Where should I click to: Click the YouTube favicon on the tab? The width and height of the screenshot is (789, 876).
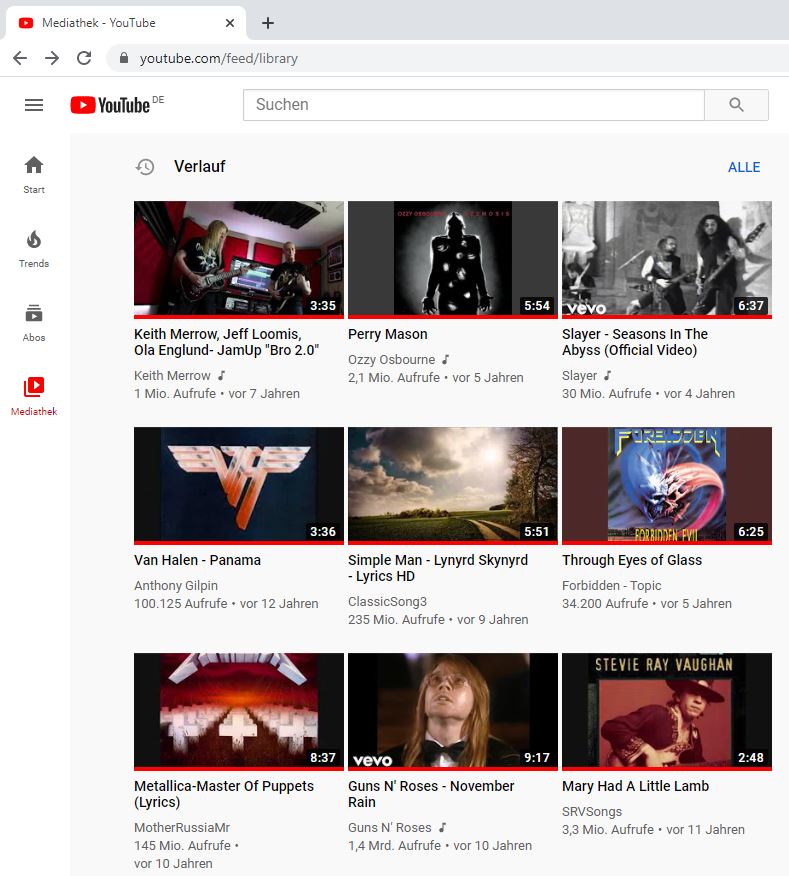pyautogui.click(x=26, y=23)
